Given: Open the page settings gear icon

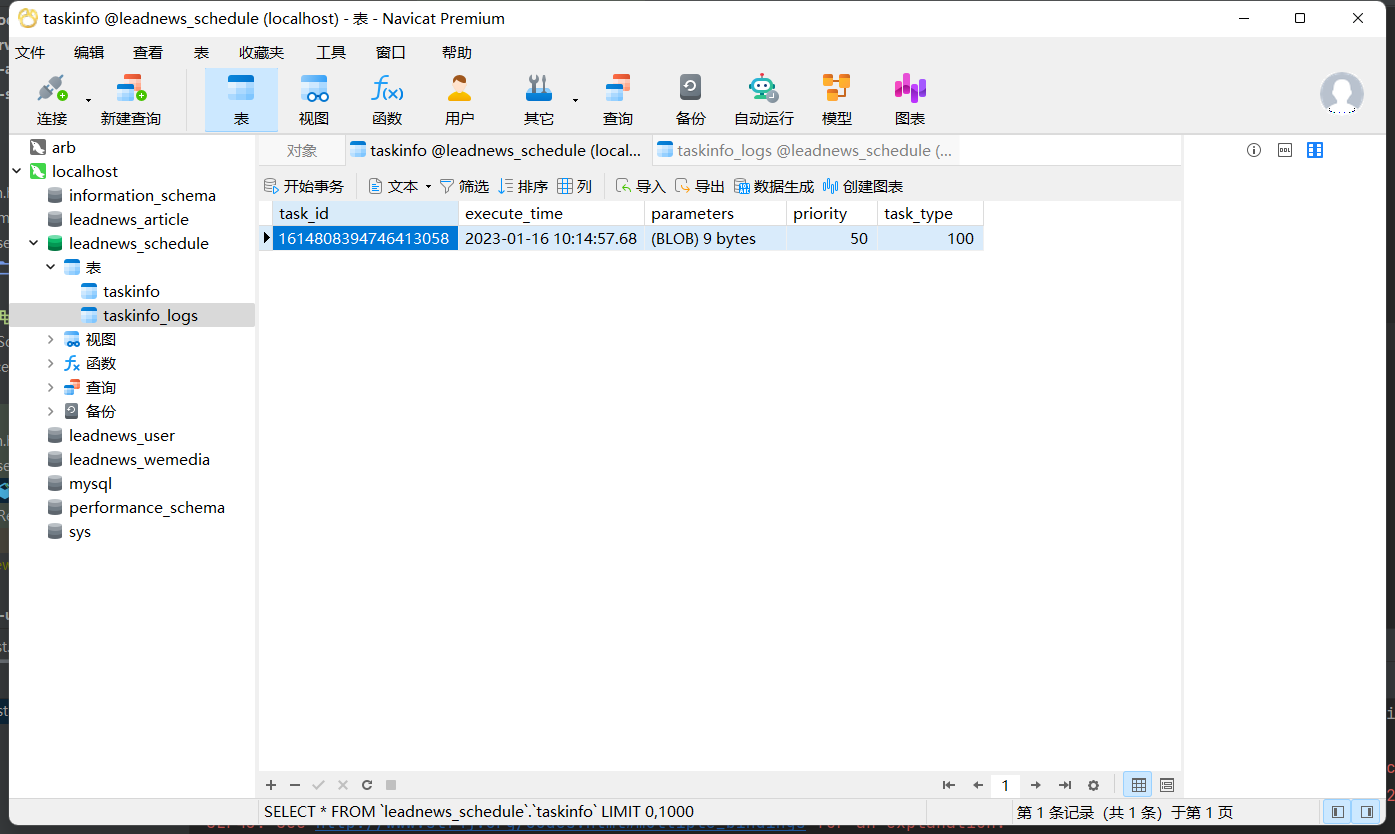Looking at the screenshot, I should pyautogui.click(x=1093, y=785).
